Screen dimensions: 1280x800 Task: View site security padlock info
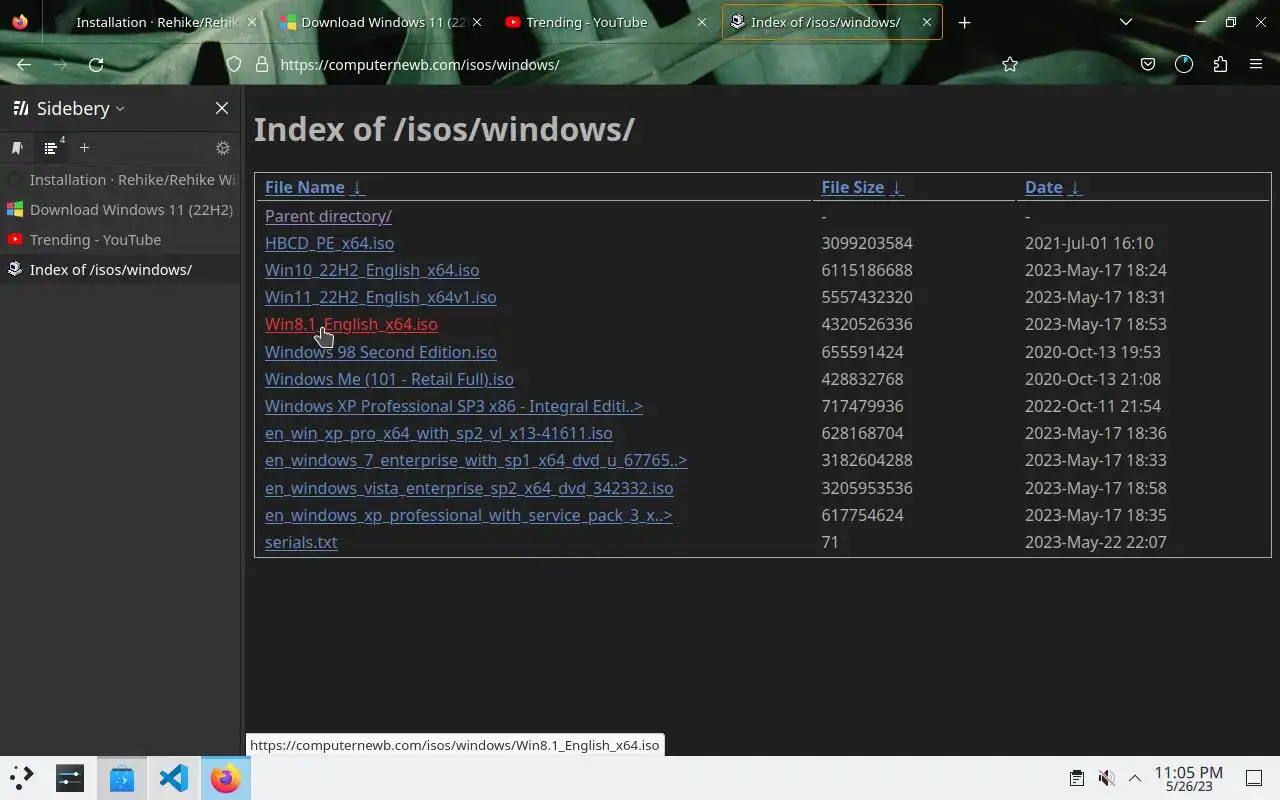coord(262,64)
